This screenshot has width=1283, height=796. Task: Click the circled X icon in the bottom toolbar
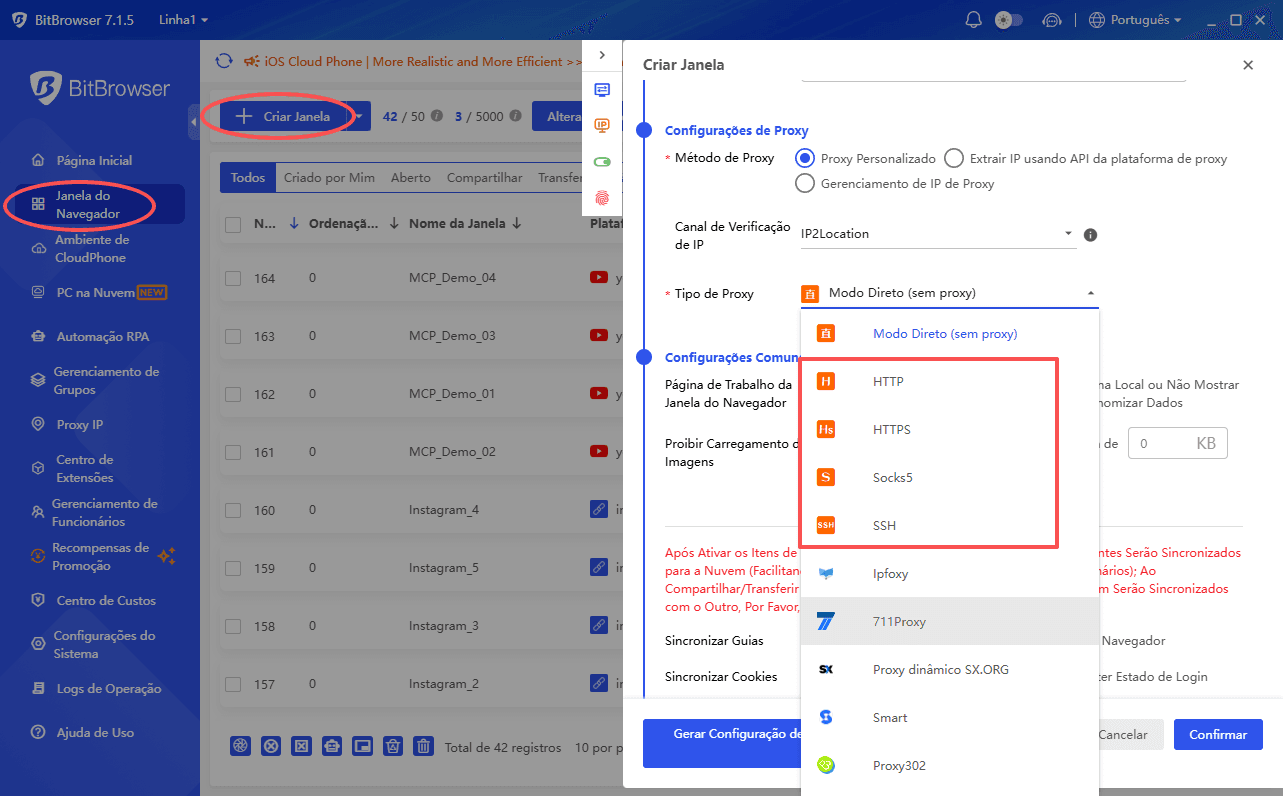(271, 746)
